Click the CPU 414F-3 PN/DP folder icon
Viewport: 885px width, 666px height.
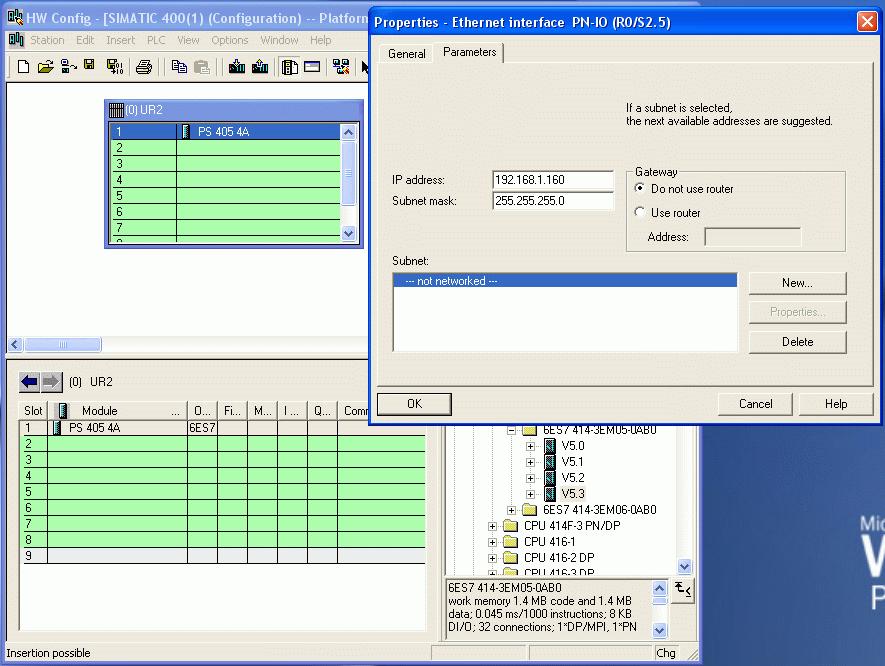click(x=510, y=526)
